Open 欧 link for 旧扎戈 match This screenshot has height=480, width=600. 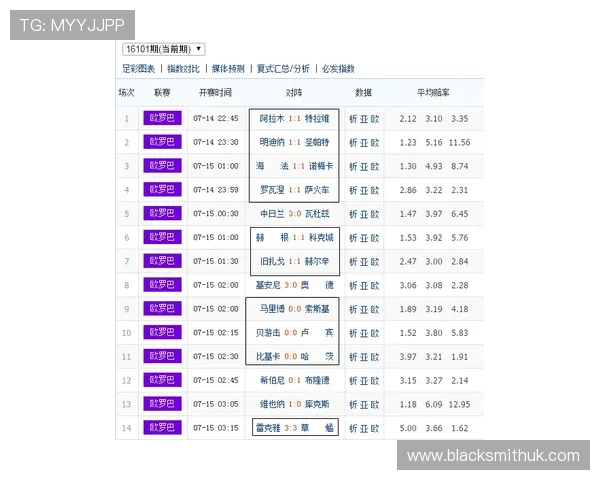click(375, 262)
